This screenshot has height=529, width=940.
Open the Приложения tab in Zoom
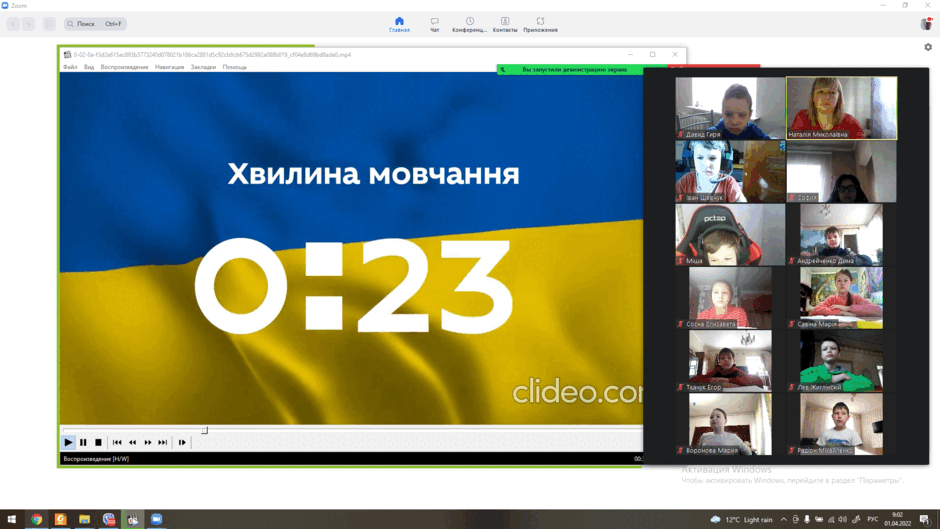coord(540,24)
